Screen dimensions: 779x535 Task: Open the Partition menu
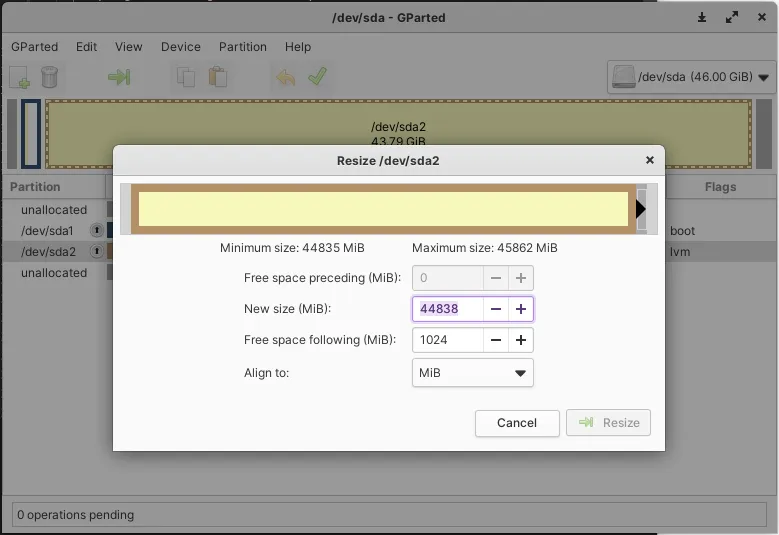coord(243,47)
